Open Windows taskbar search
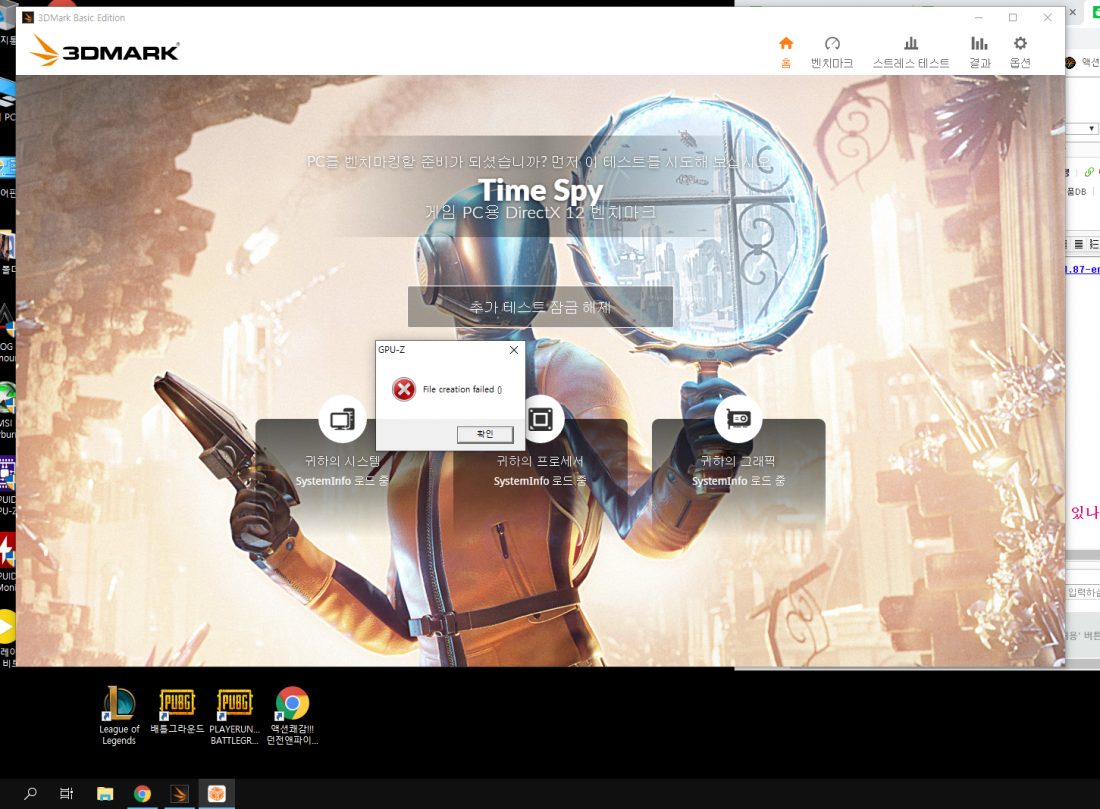 [x=31, y=794]
